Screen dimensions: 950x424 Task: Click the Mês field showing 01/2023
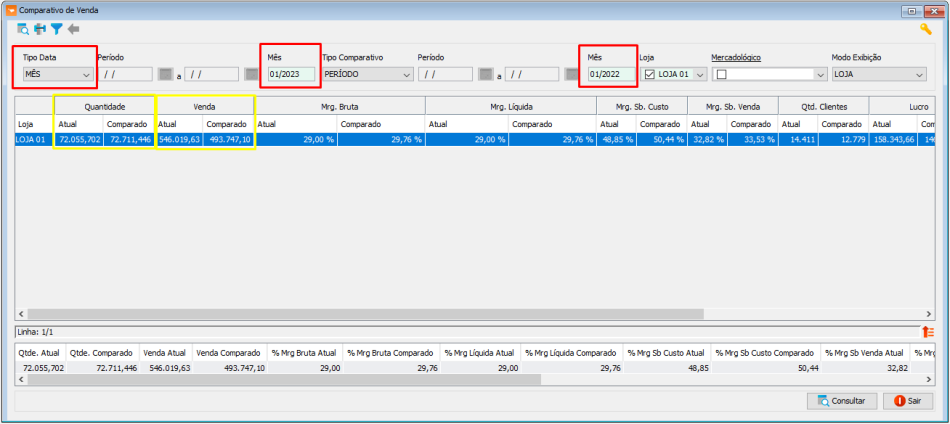[x=291, y=74]
